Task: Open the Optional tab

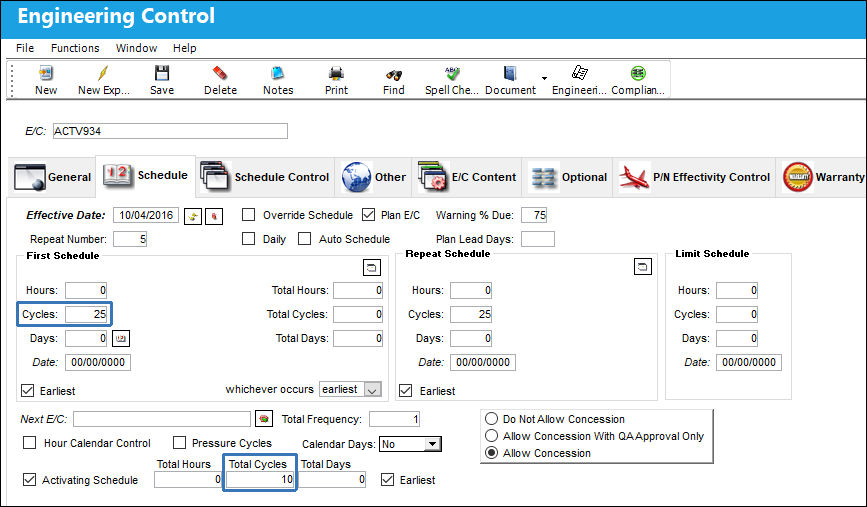Action: (x=568, y=177)
